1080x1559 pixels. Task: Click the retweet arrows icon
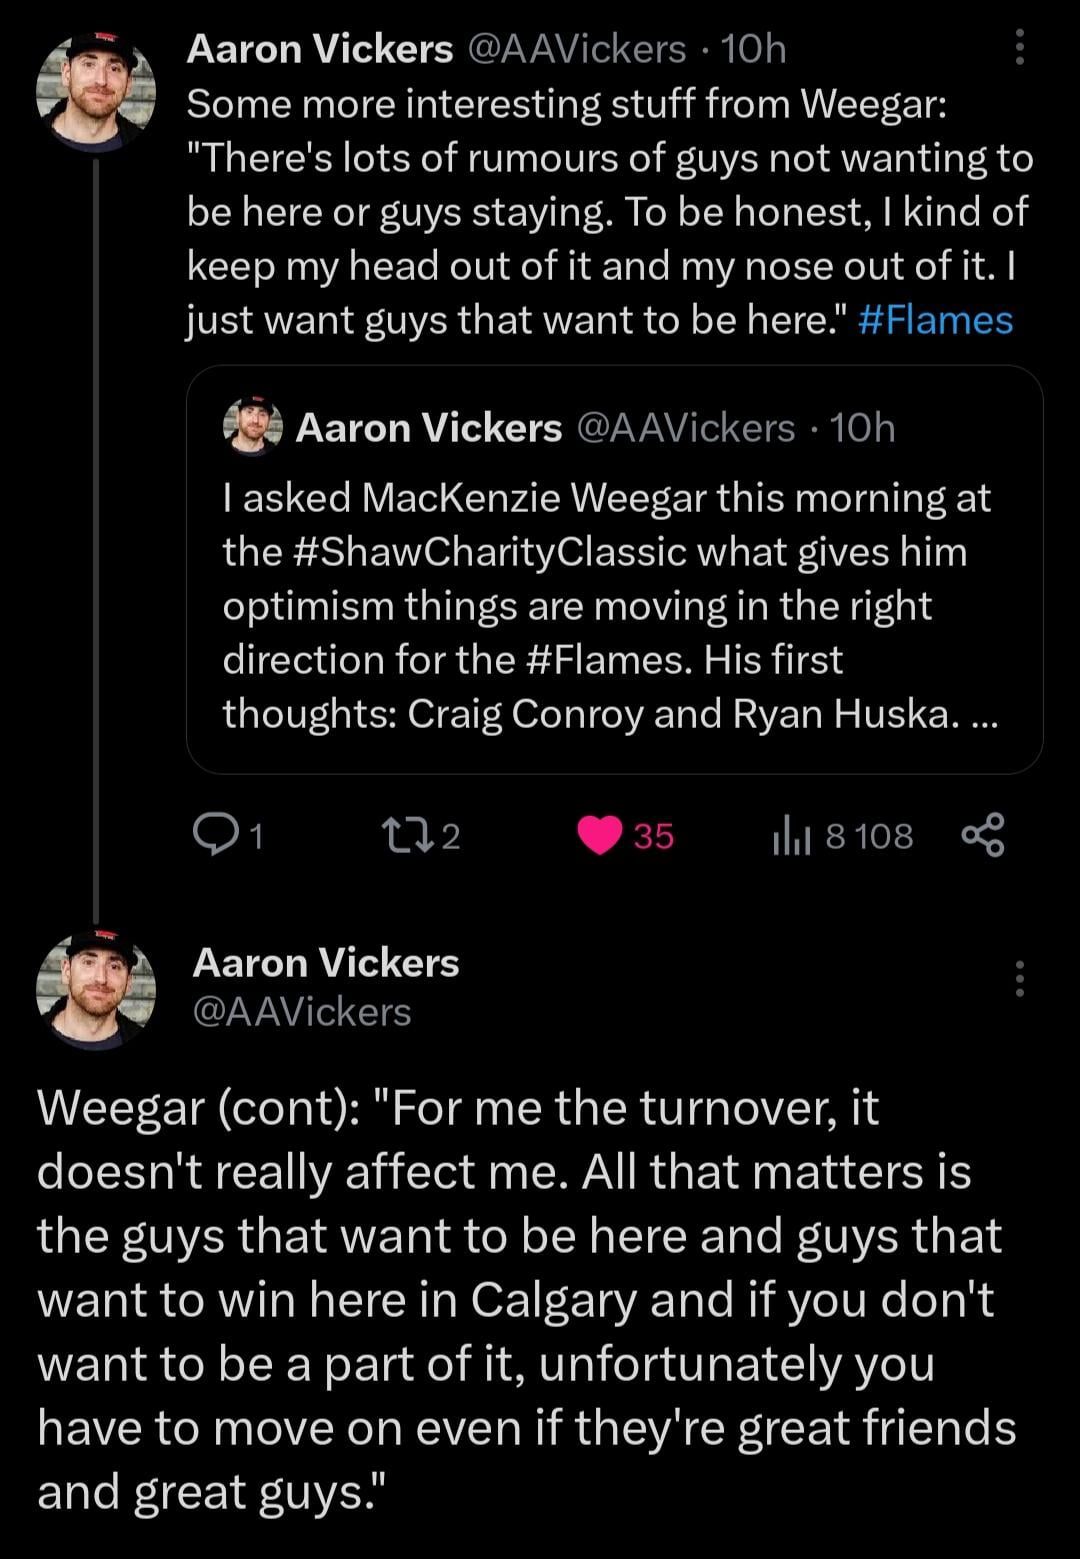pos(406,835)
